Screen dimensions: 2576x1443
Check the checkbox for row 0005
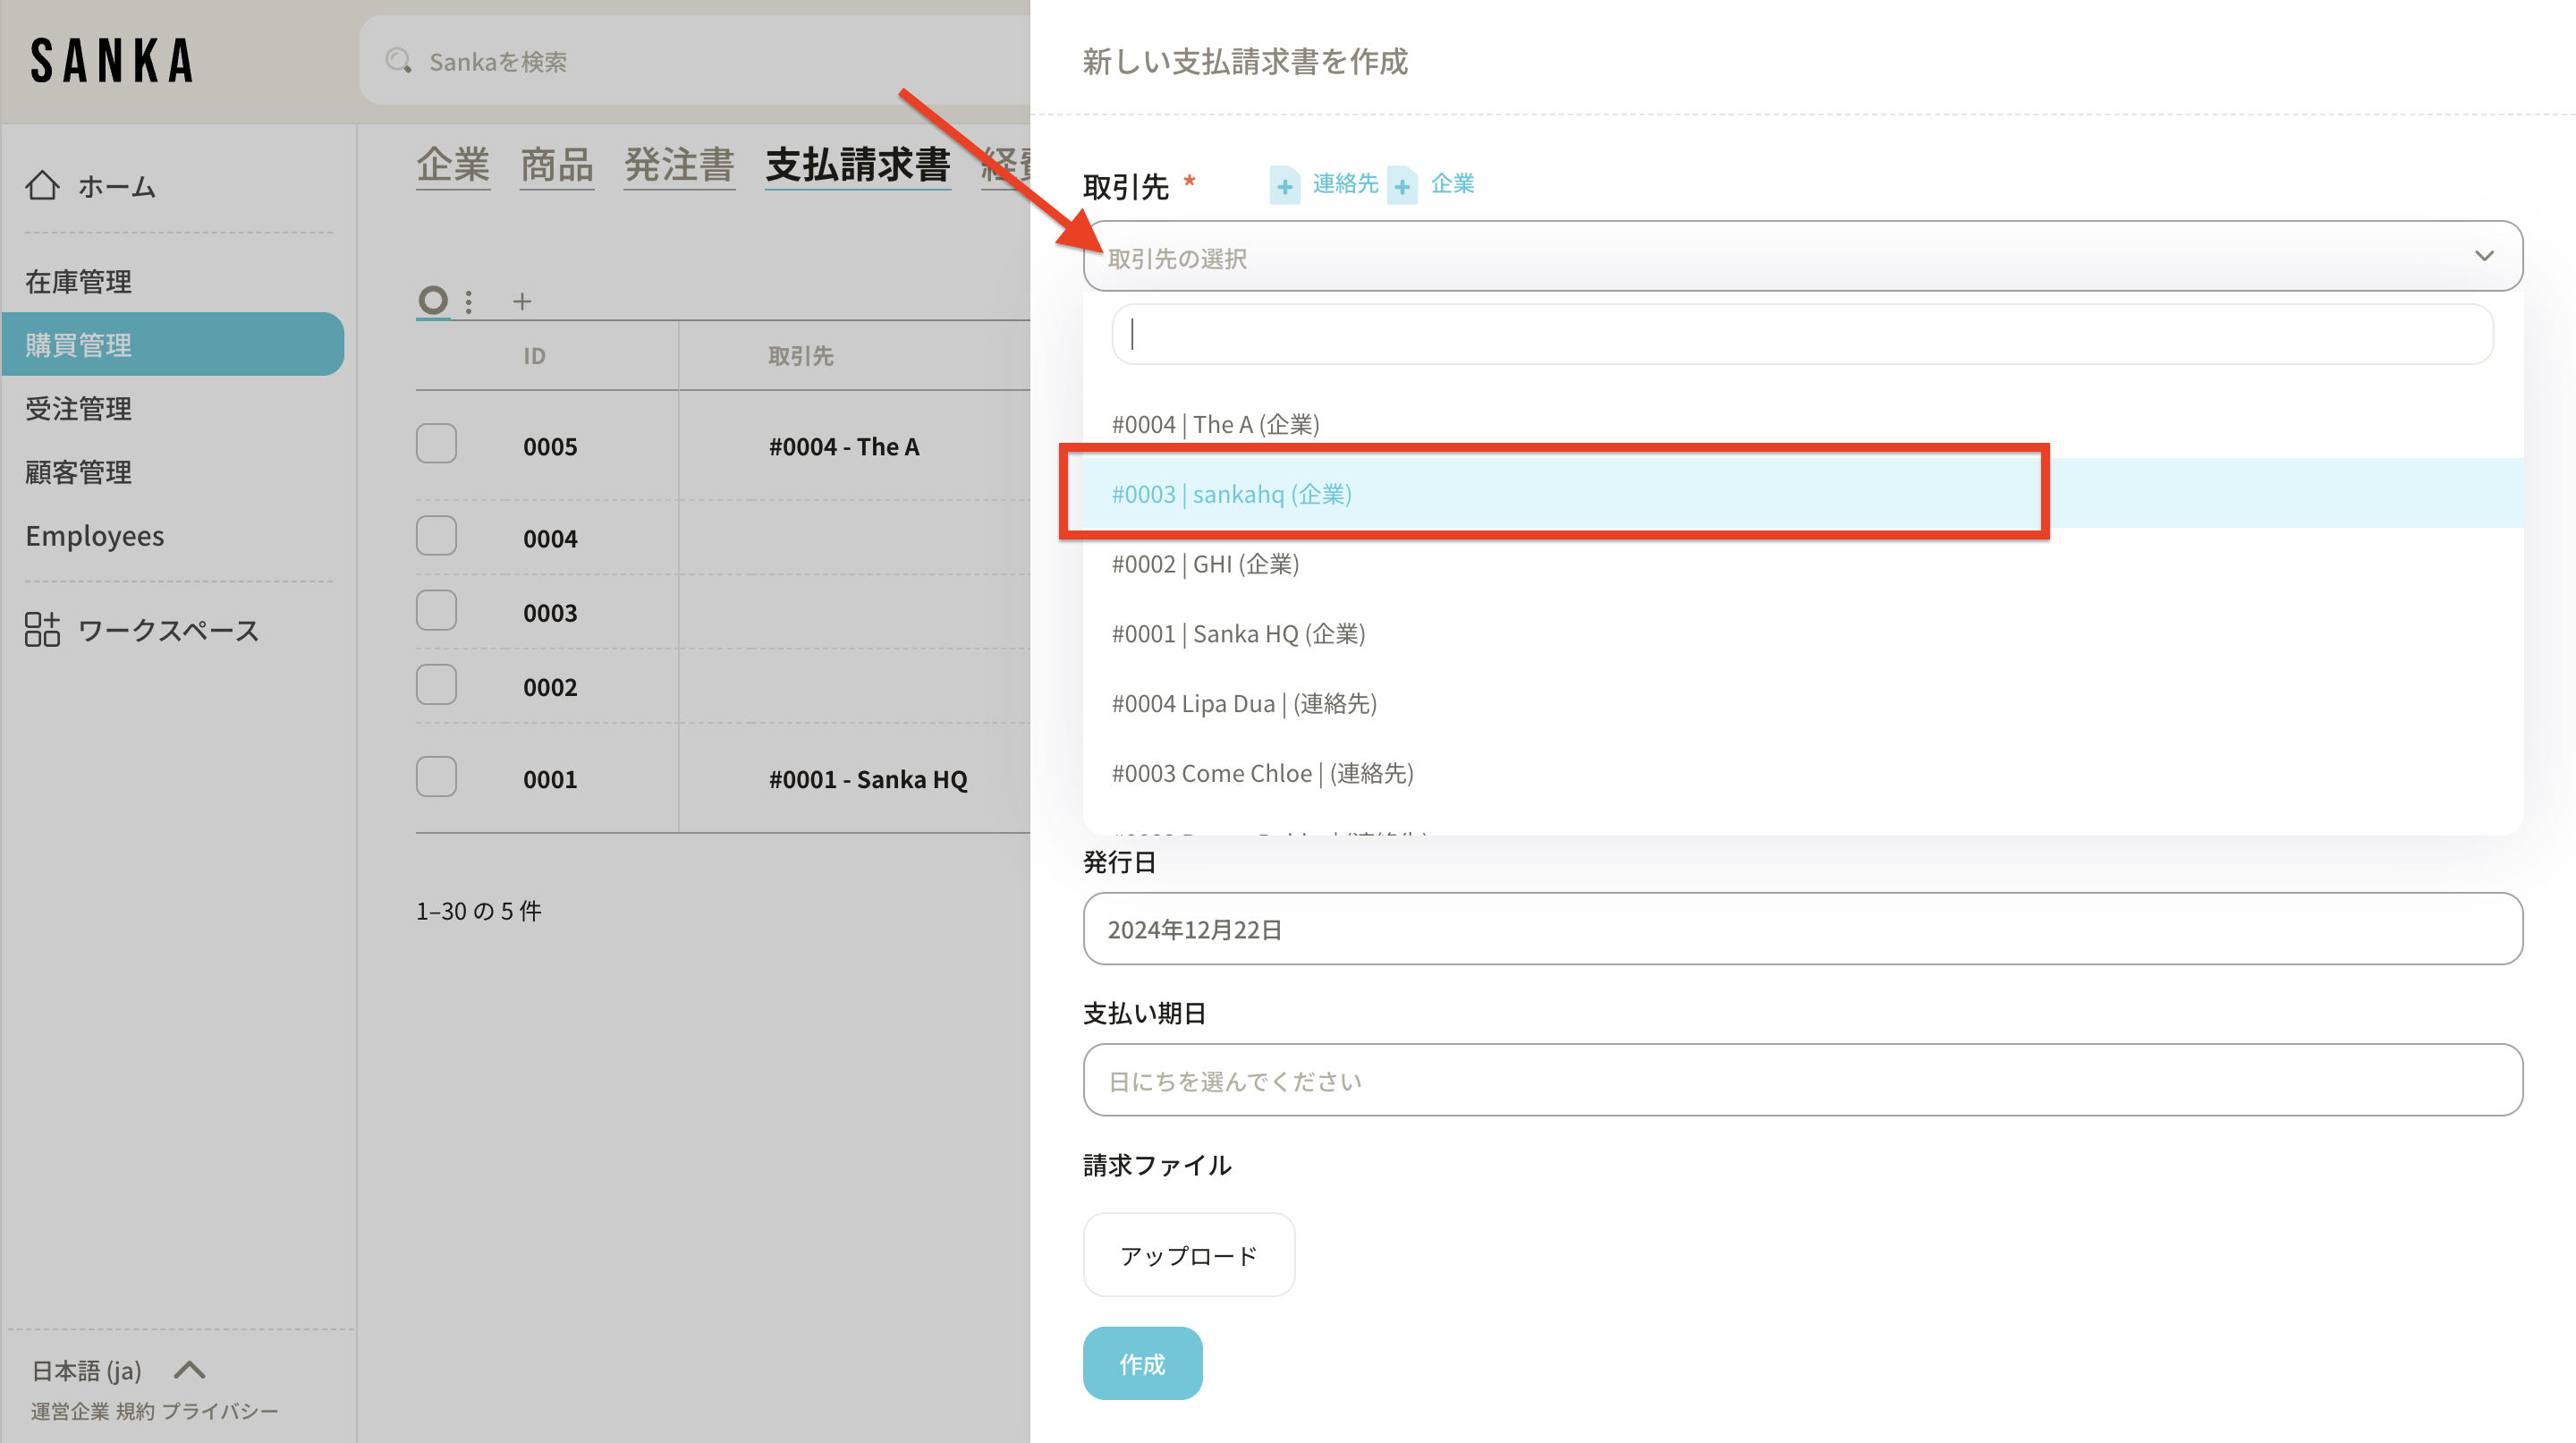pyautogui.click(x=436, y=444)
